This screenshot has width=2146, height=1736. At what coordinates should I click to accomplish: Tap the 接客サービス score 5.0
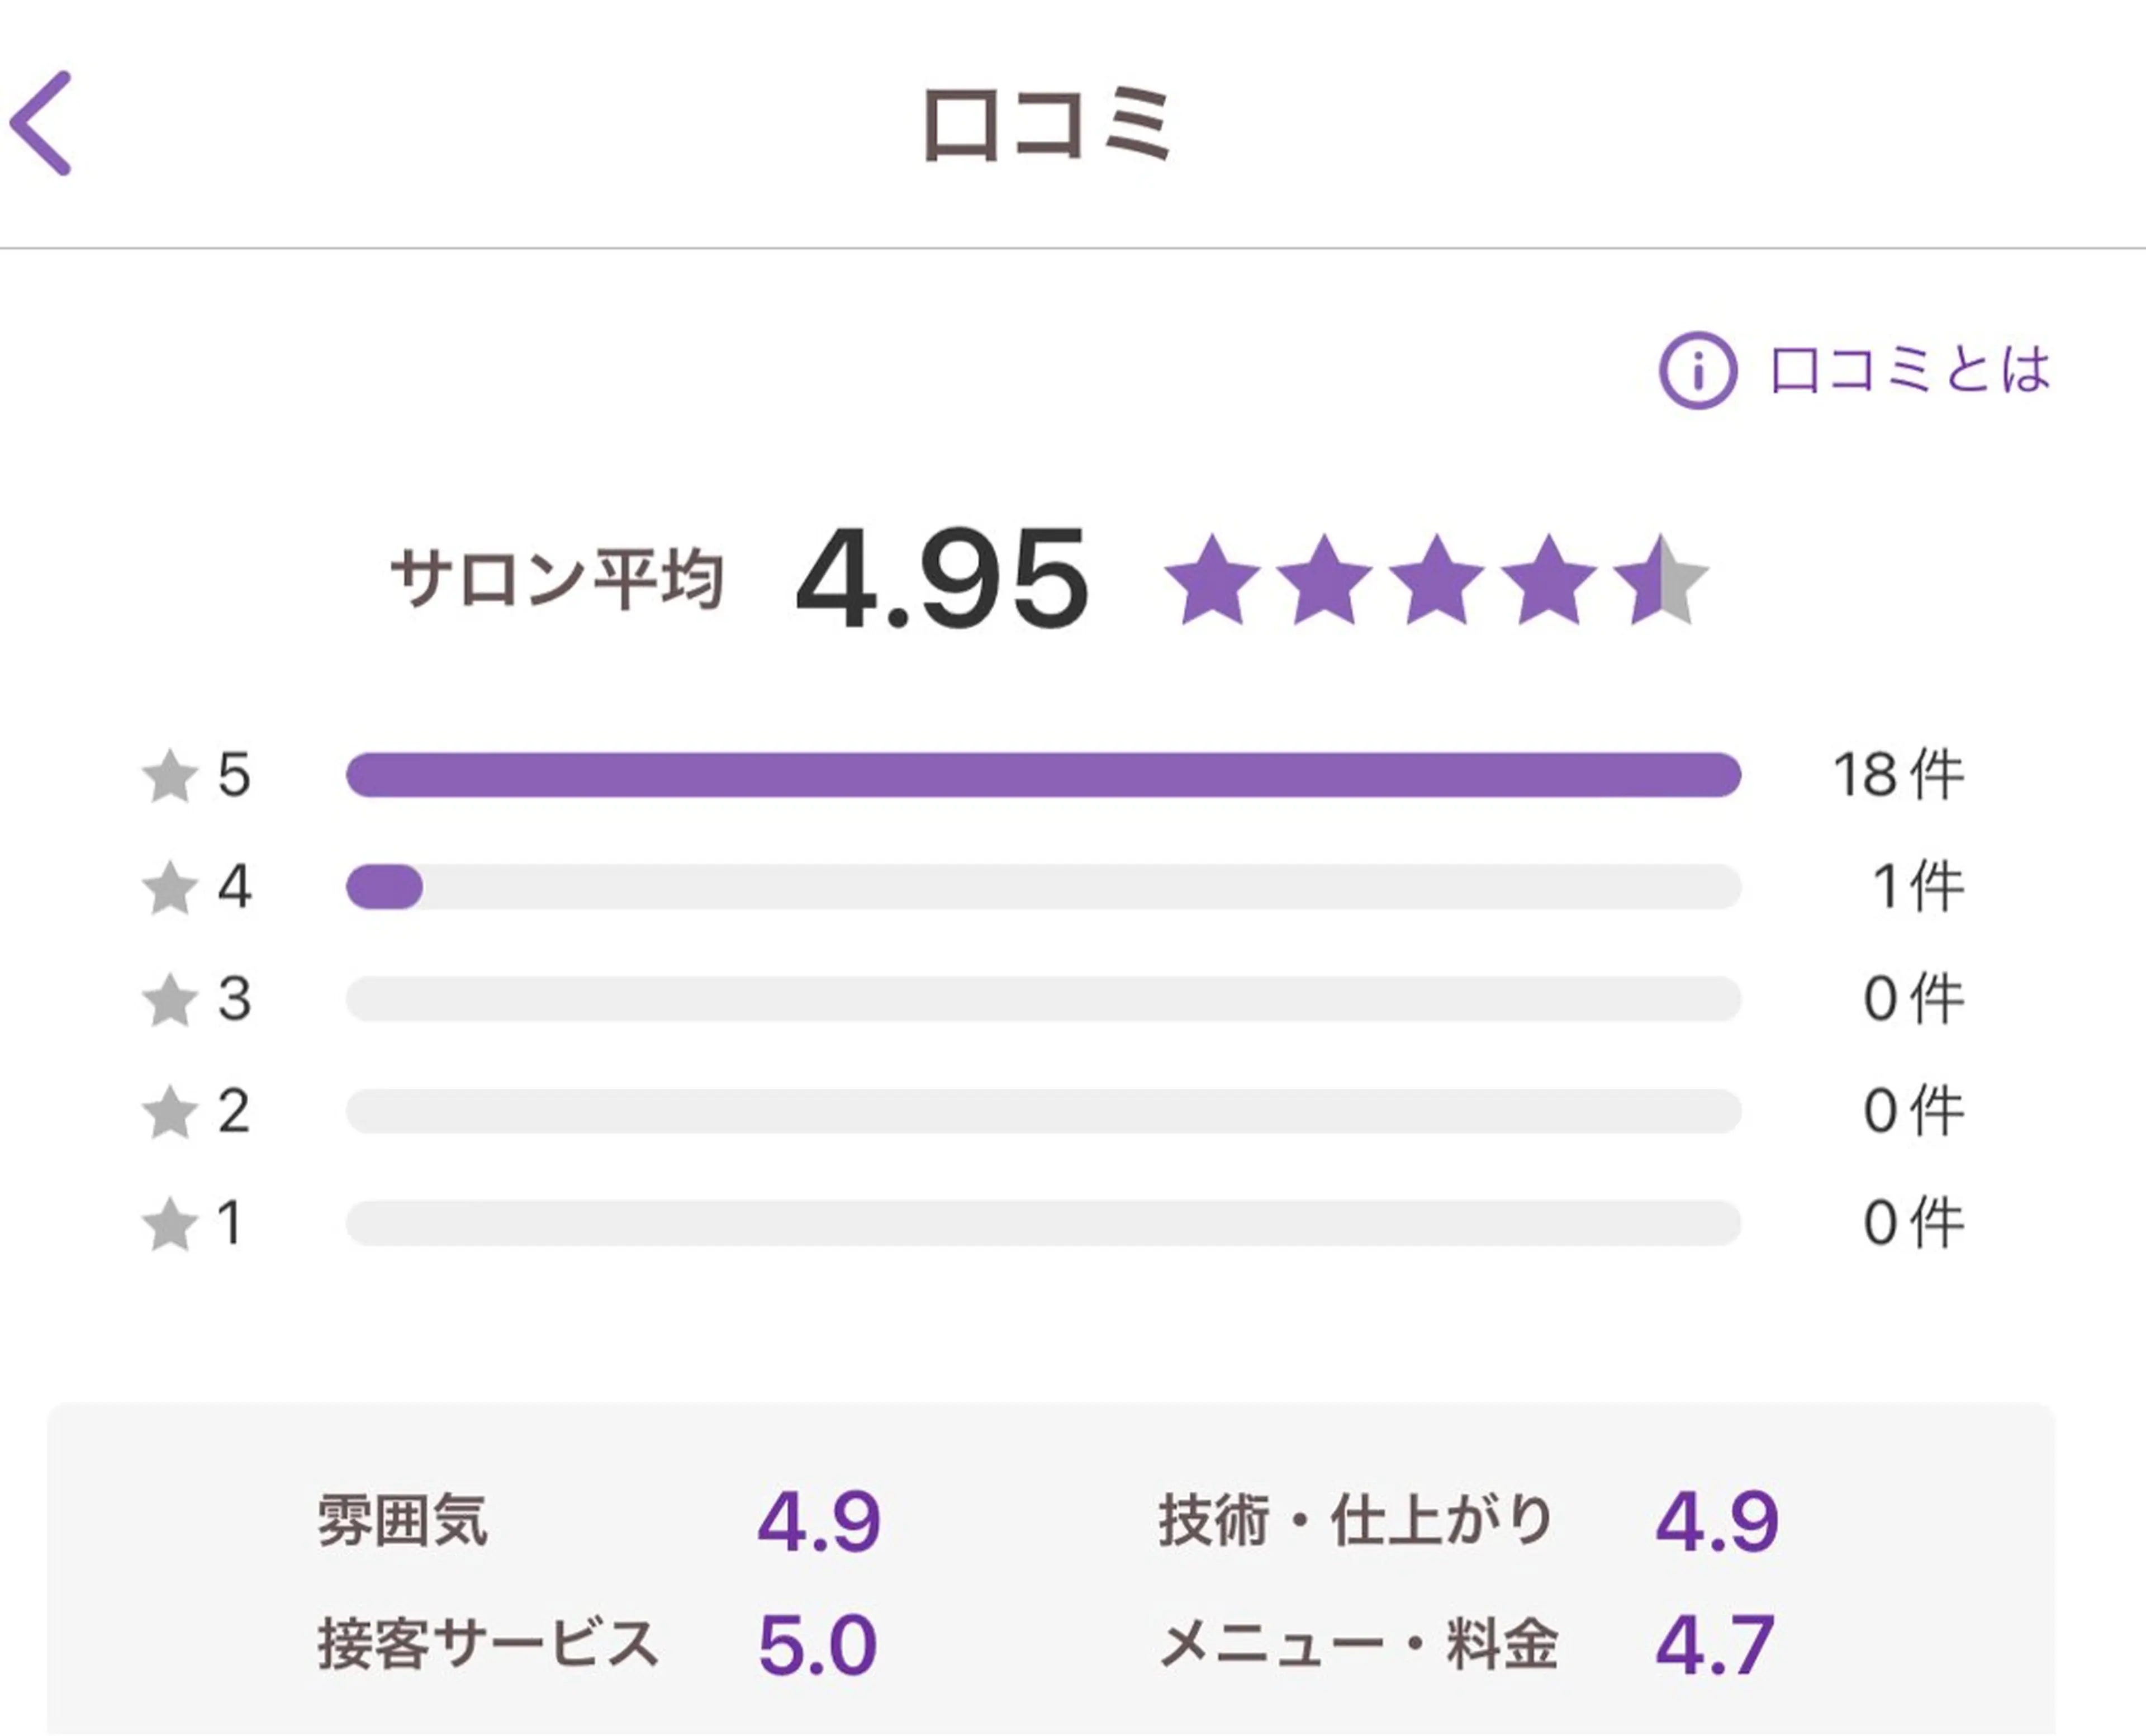click(x=817, y=1645)
